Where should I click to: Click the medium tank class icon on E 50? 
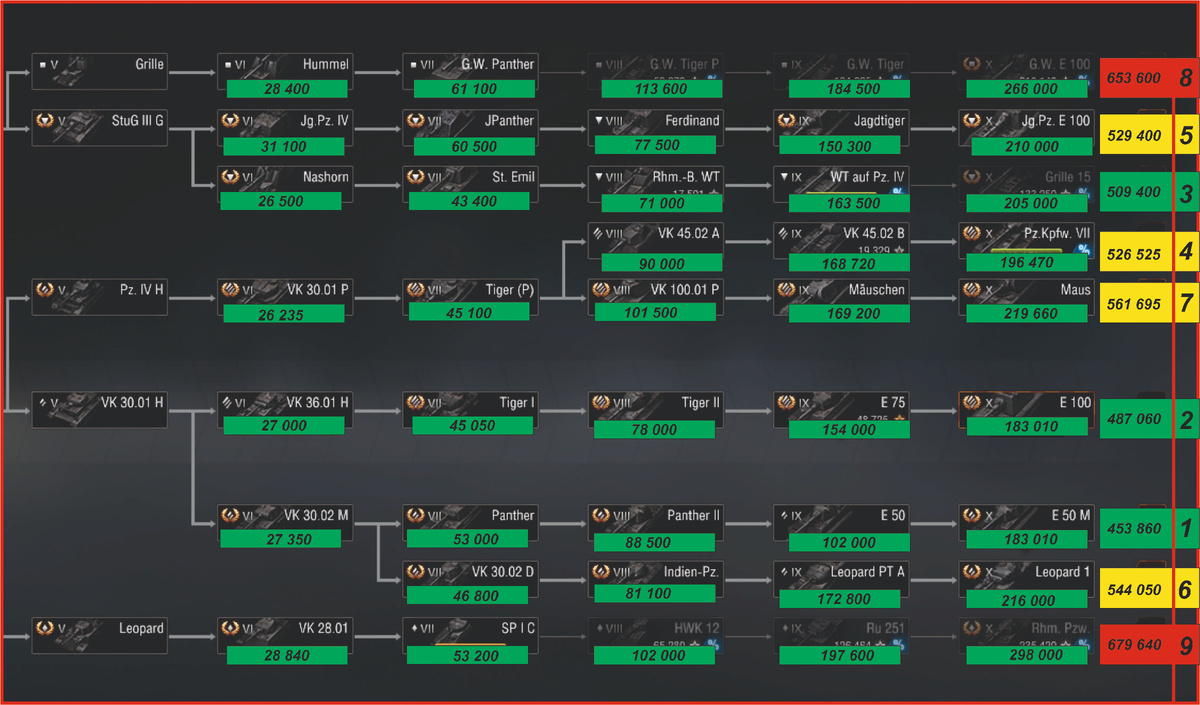783,516
